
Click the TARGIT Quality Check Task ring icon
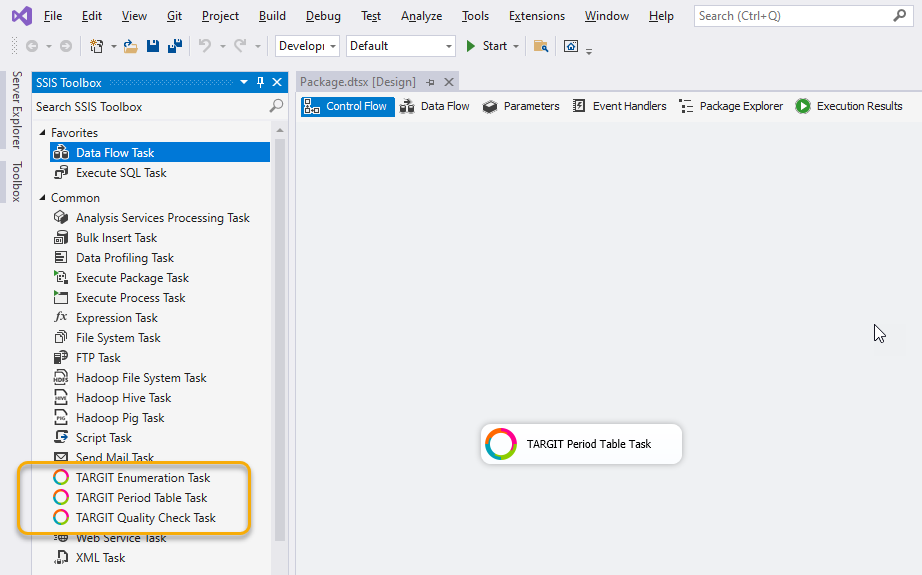(x=61, y=517)
